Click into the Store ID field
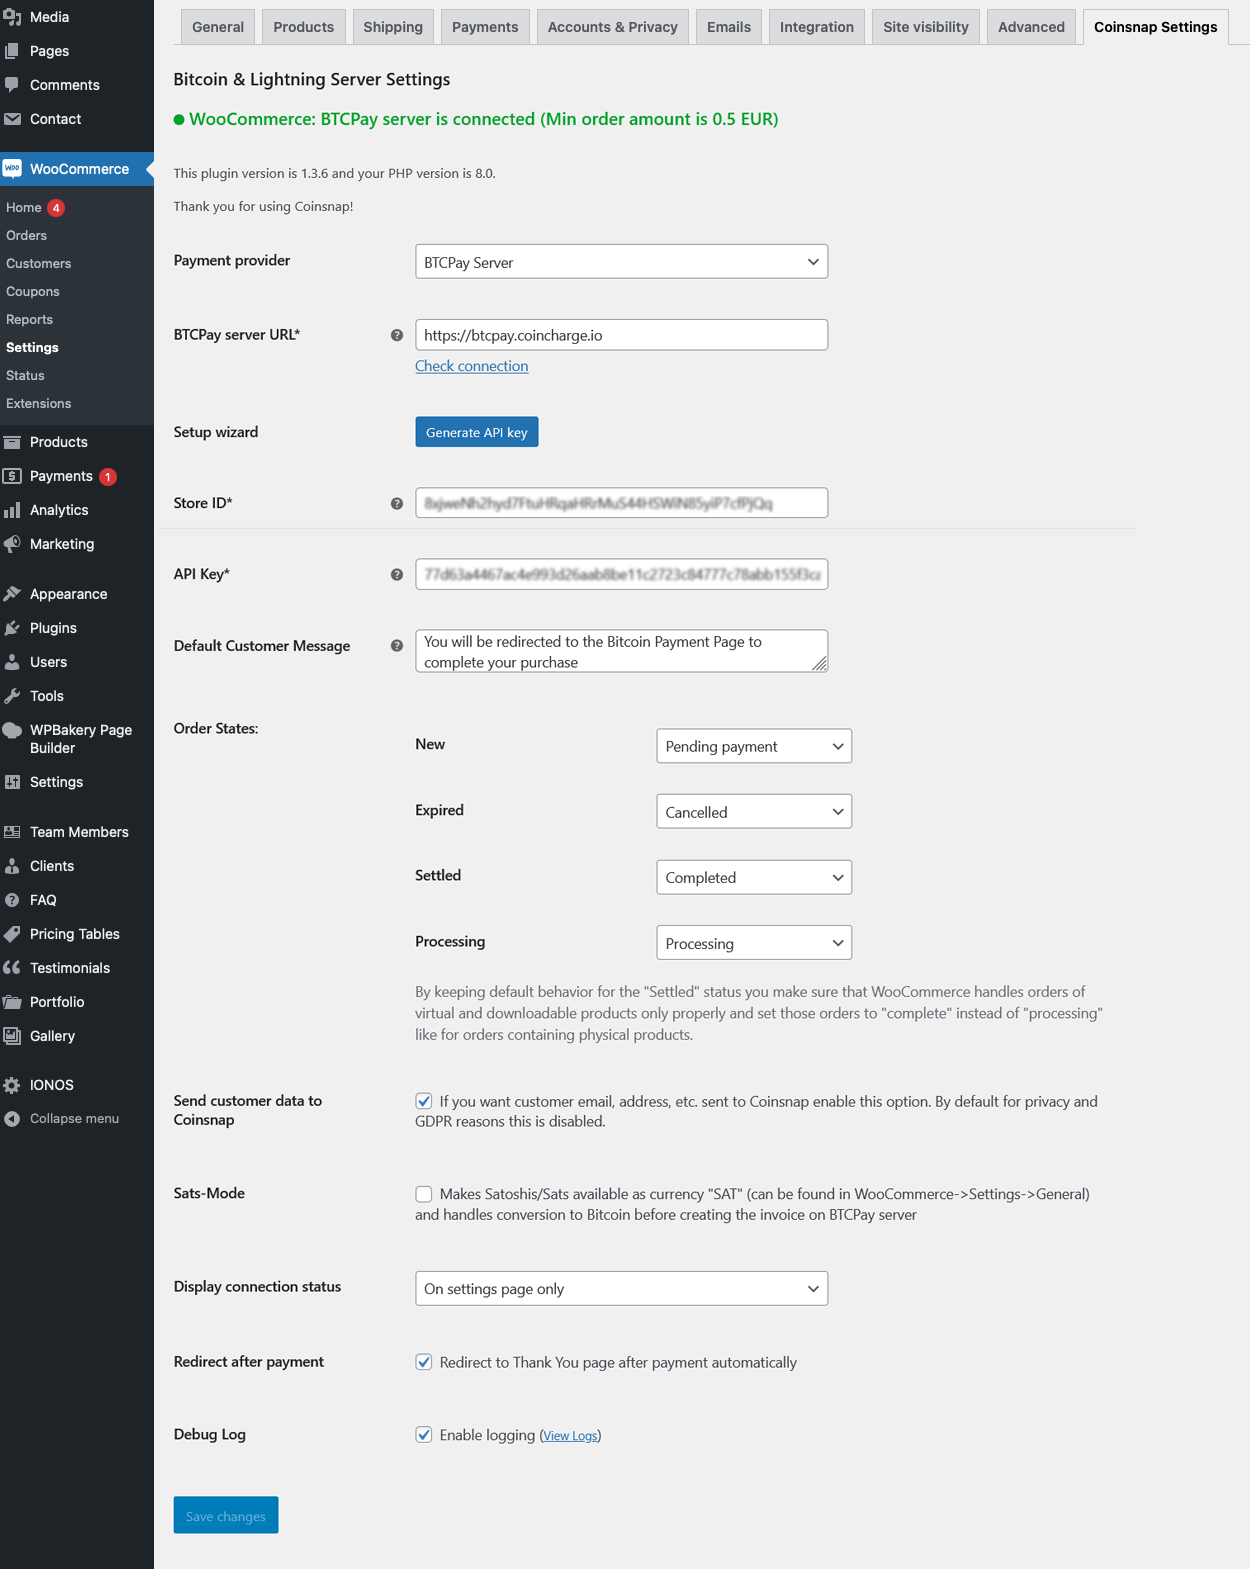The width and height of the screenshot is (1250, 1569). point(621,503)
